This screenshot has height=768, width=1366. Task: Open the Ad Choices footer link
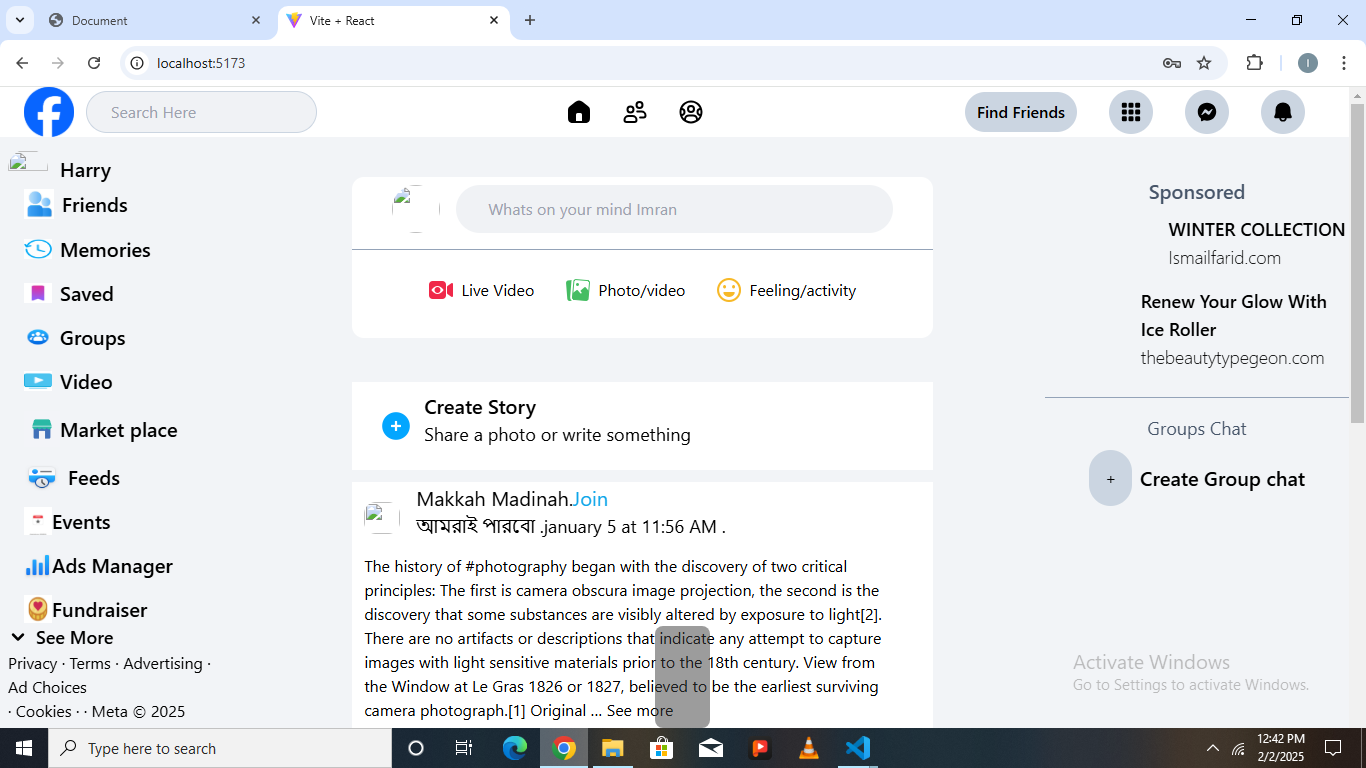47,687
